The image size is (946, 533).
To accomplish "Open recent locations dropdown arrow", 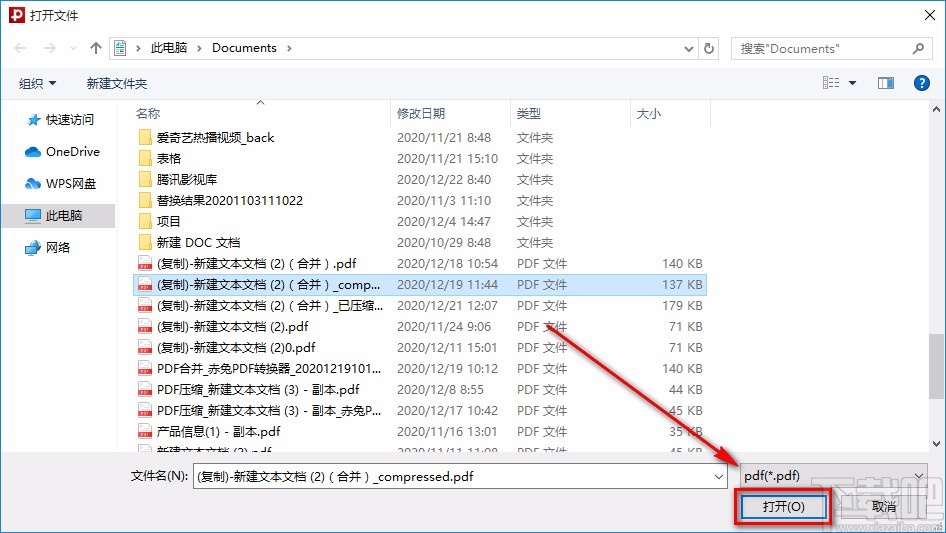I will point(73,48).
